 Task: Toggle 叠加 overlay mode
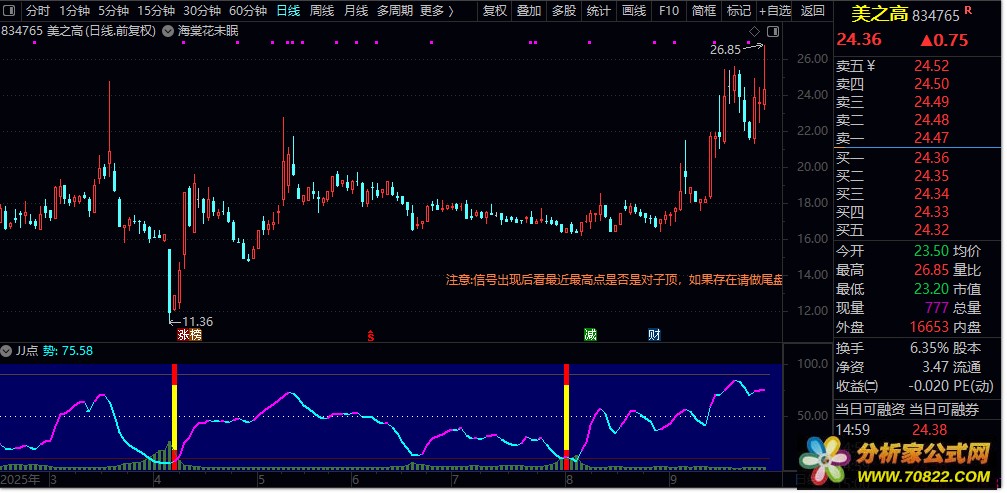(x=529, y=11)
